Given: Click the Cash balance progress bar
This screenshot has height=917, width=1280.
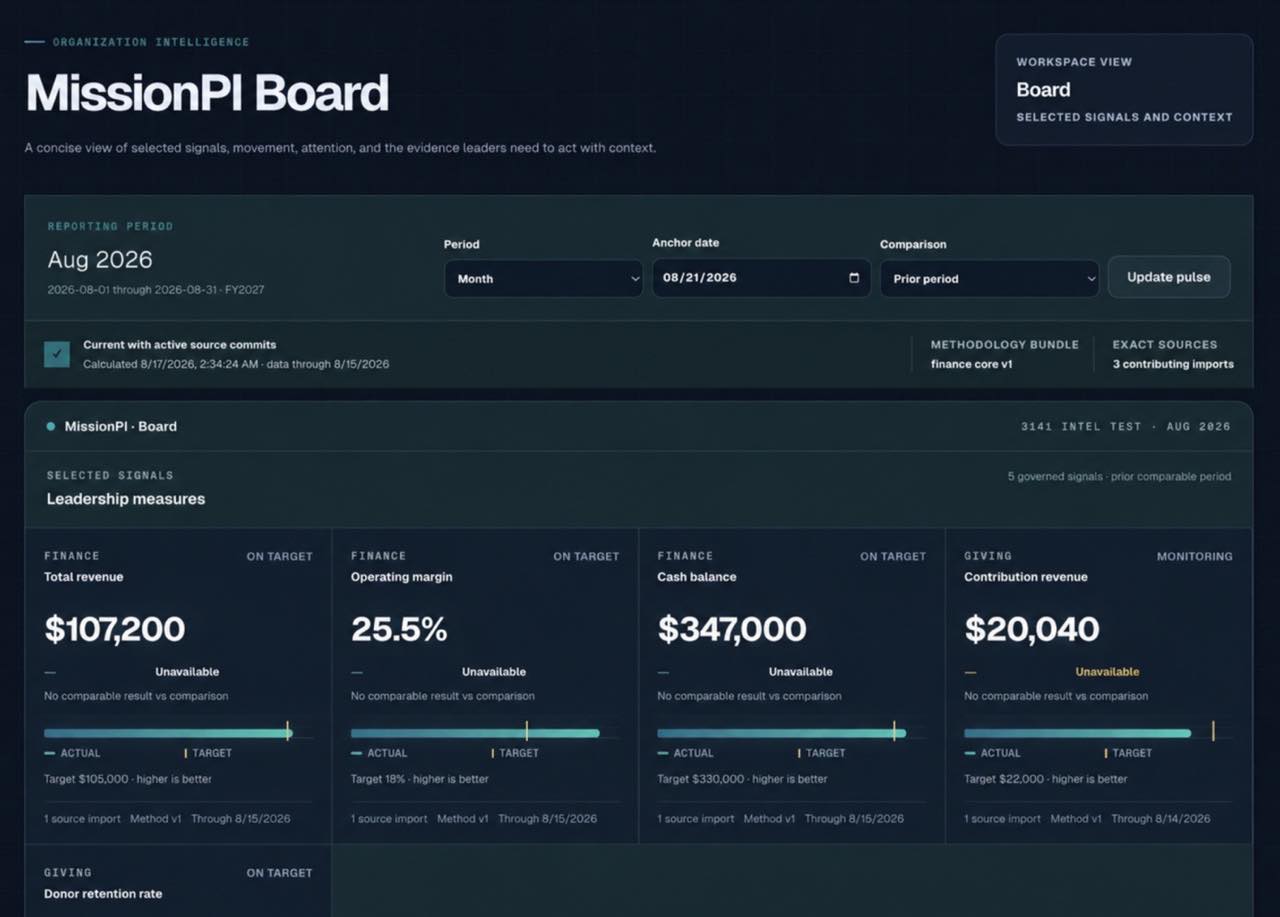Looking at the screenshot, I should click(x=781, y=733).
